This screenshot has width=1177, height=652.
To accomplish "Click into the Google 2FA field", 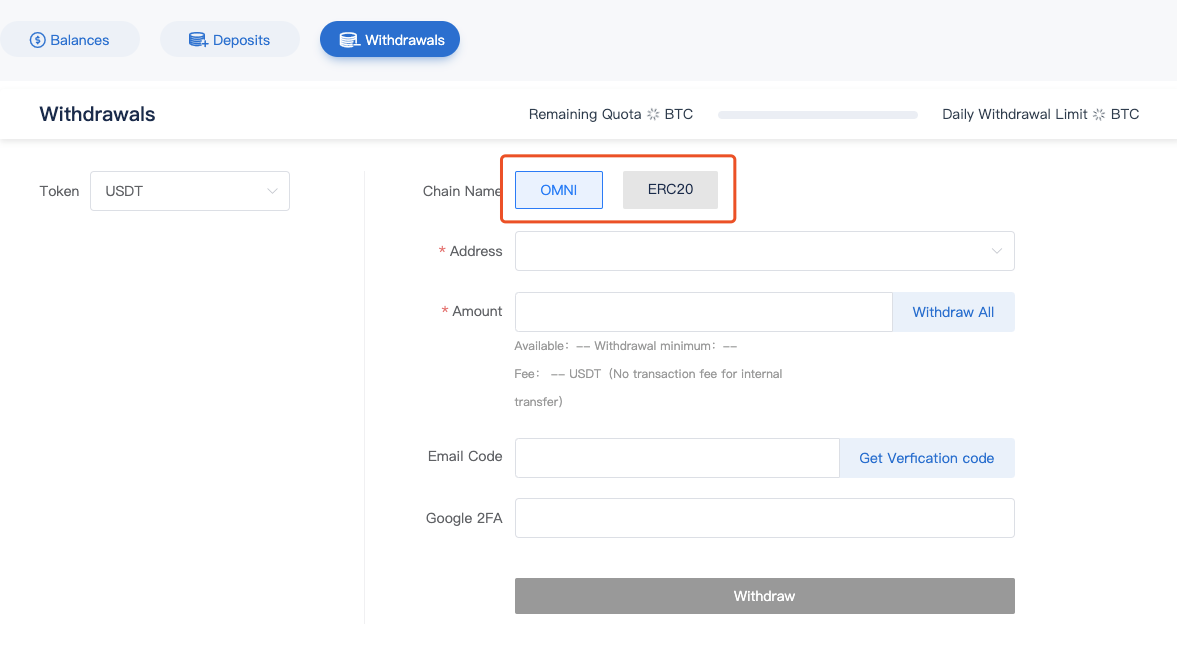I will 764,518.
